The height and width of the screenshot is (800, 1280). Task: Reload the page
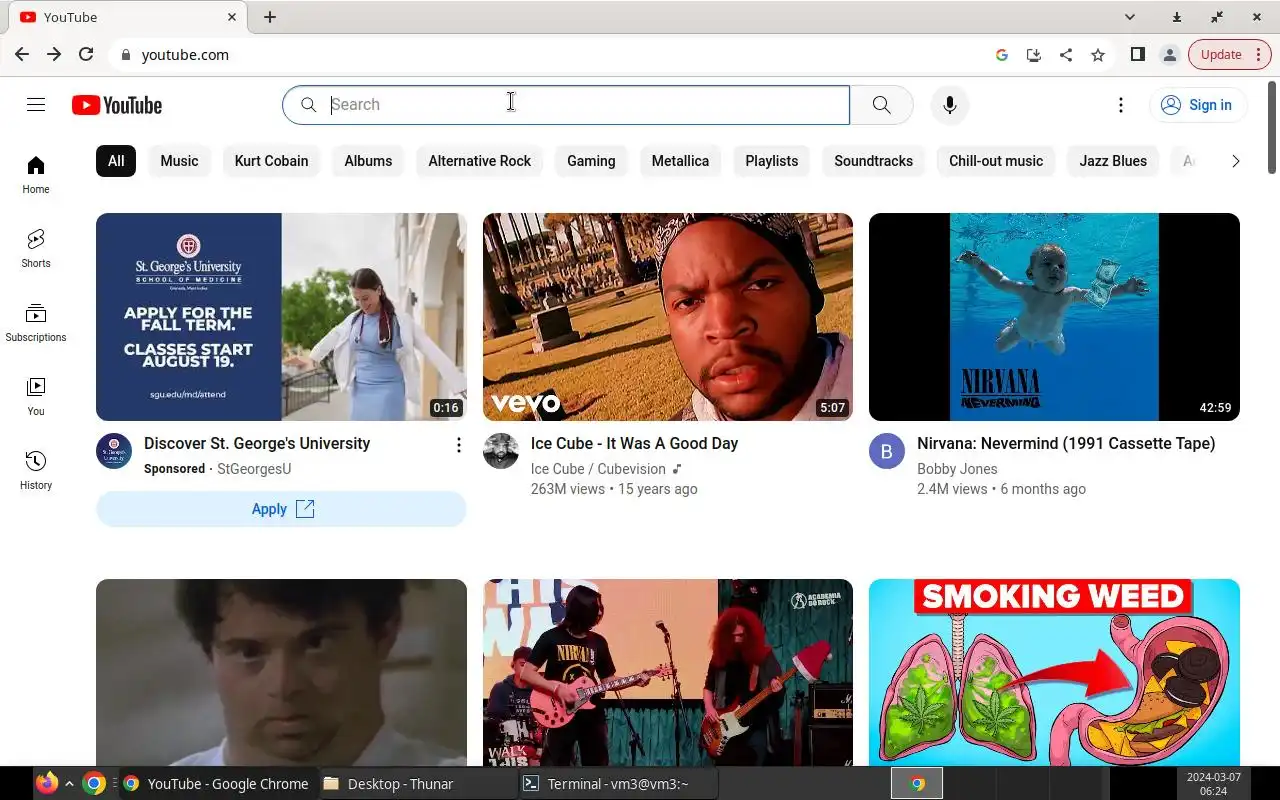[x=86, y=55]
